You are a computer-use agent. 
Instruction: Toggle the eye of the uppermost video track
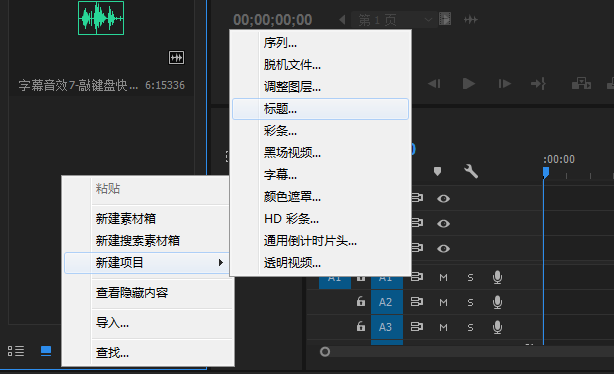coord(443,199)
